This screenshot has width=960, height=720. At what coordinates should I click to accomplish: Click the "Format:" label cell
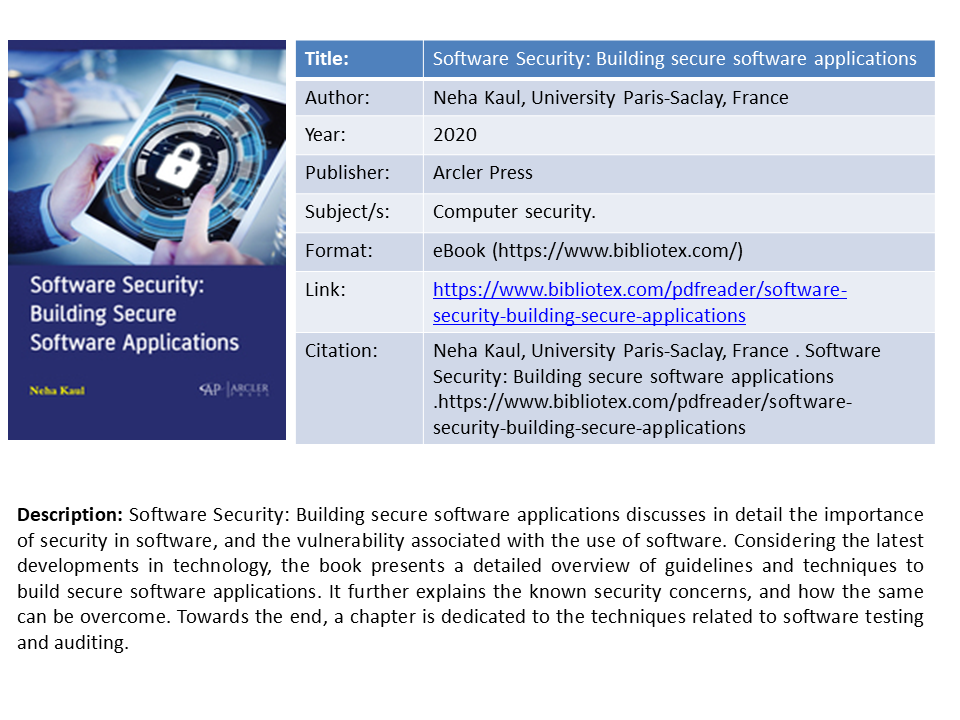[359, 251]
